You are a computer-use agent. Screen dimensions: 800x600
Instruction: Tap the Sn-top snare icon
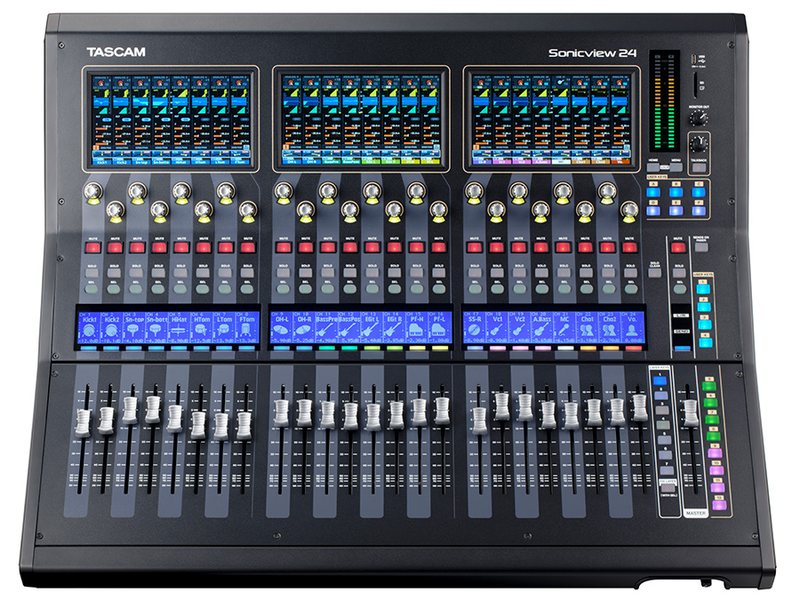[134, 332]
